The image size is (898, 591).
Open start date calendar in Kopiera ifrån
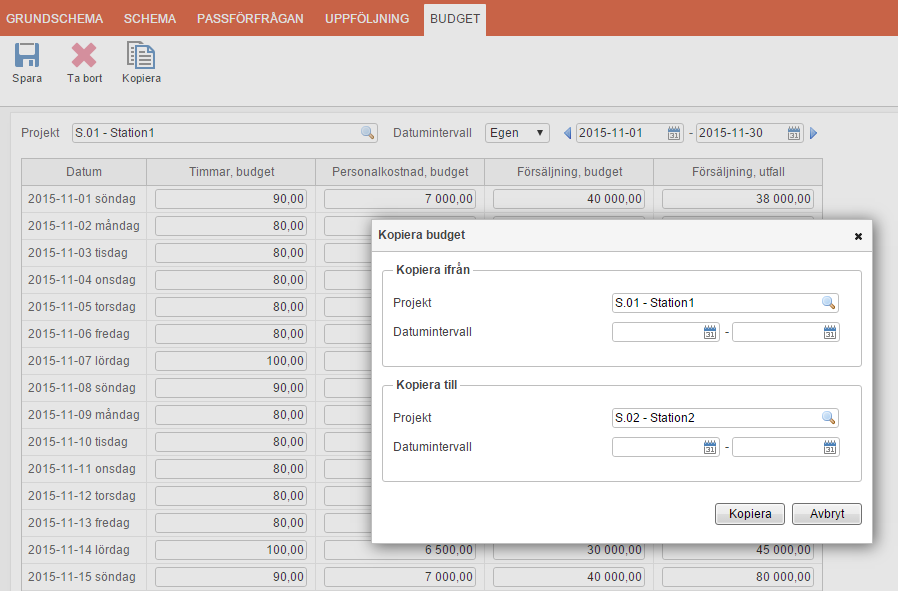[x=710, y=332]
